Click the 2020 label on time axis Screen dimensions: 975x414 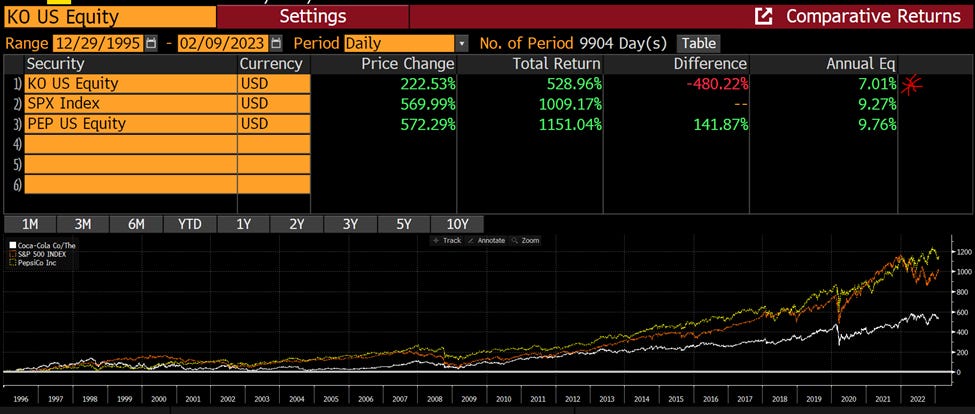click(x=849, y=400)
